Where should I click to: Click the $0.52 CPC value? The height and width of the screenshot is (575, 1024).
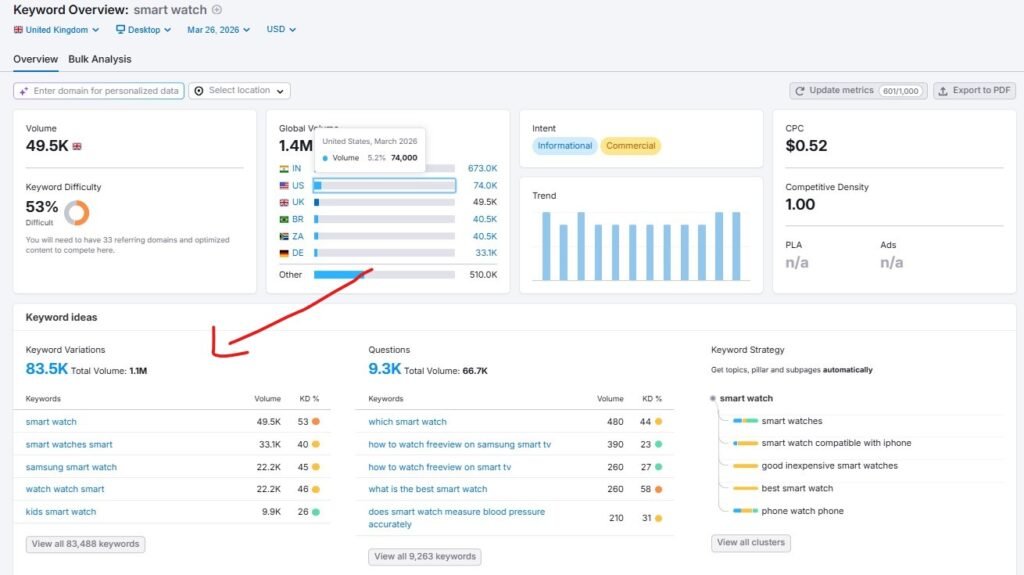click(x=806, y=146)
